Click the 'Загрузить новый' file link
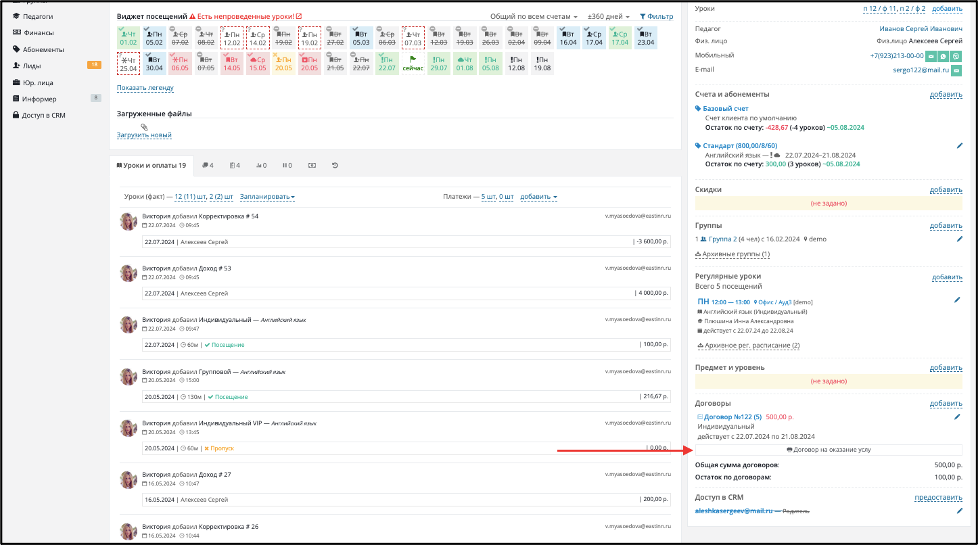 coord(144,135)
